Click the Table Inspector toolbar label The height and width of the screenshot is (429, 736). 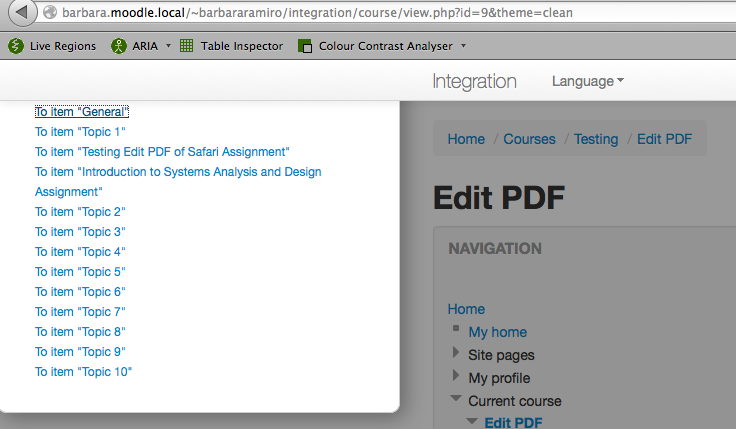click(242, 46)
